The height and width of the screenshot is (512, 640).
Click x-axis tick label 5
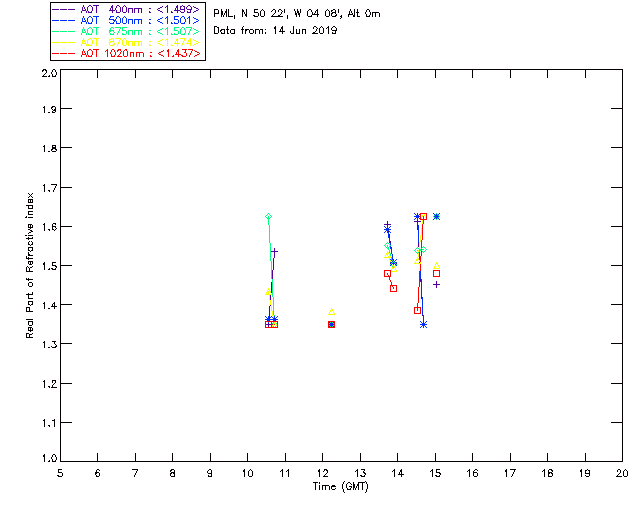pos(60,473)
